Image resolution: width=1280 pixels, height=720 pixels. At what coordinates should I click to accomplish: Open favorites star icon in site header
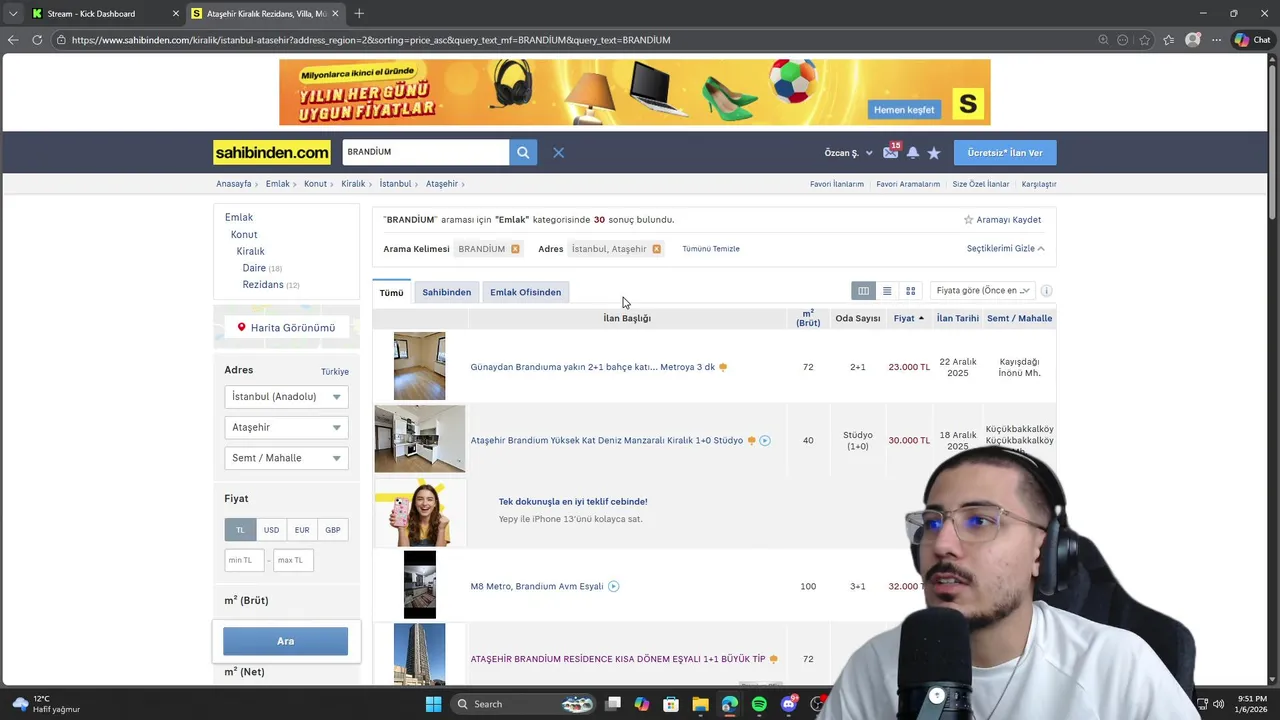click(x=934, y=153)
